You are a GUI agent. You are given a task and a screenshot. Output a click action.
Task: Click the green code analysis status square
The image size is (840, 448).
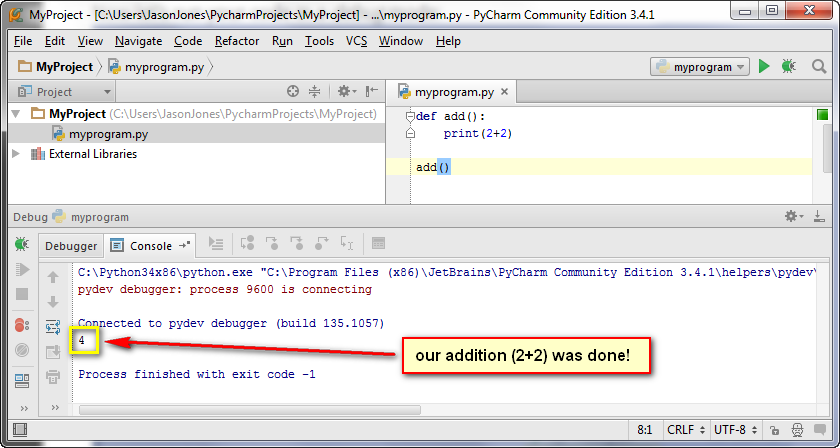[x=822, y=114]
